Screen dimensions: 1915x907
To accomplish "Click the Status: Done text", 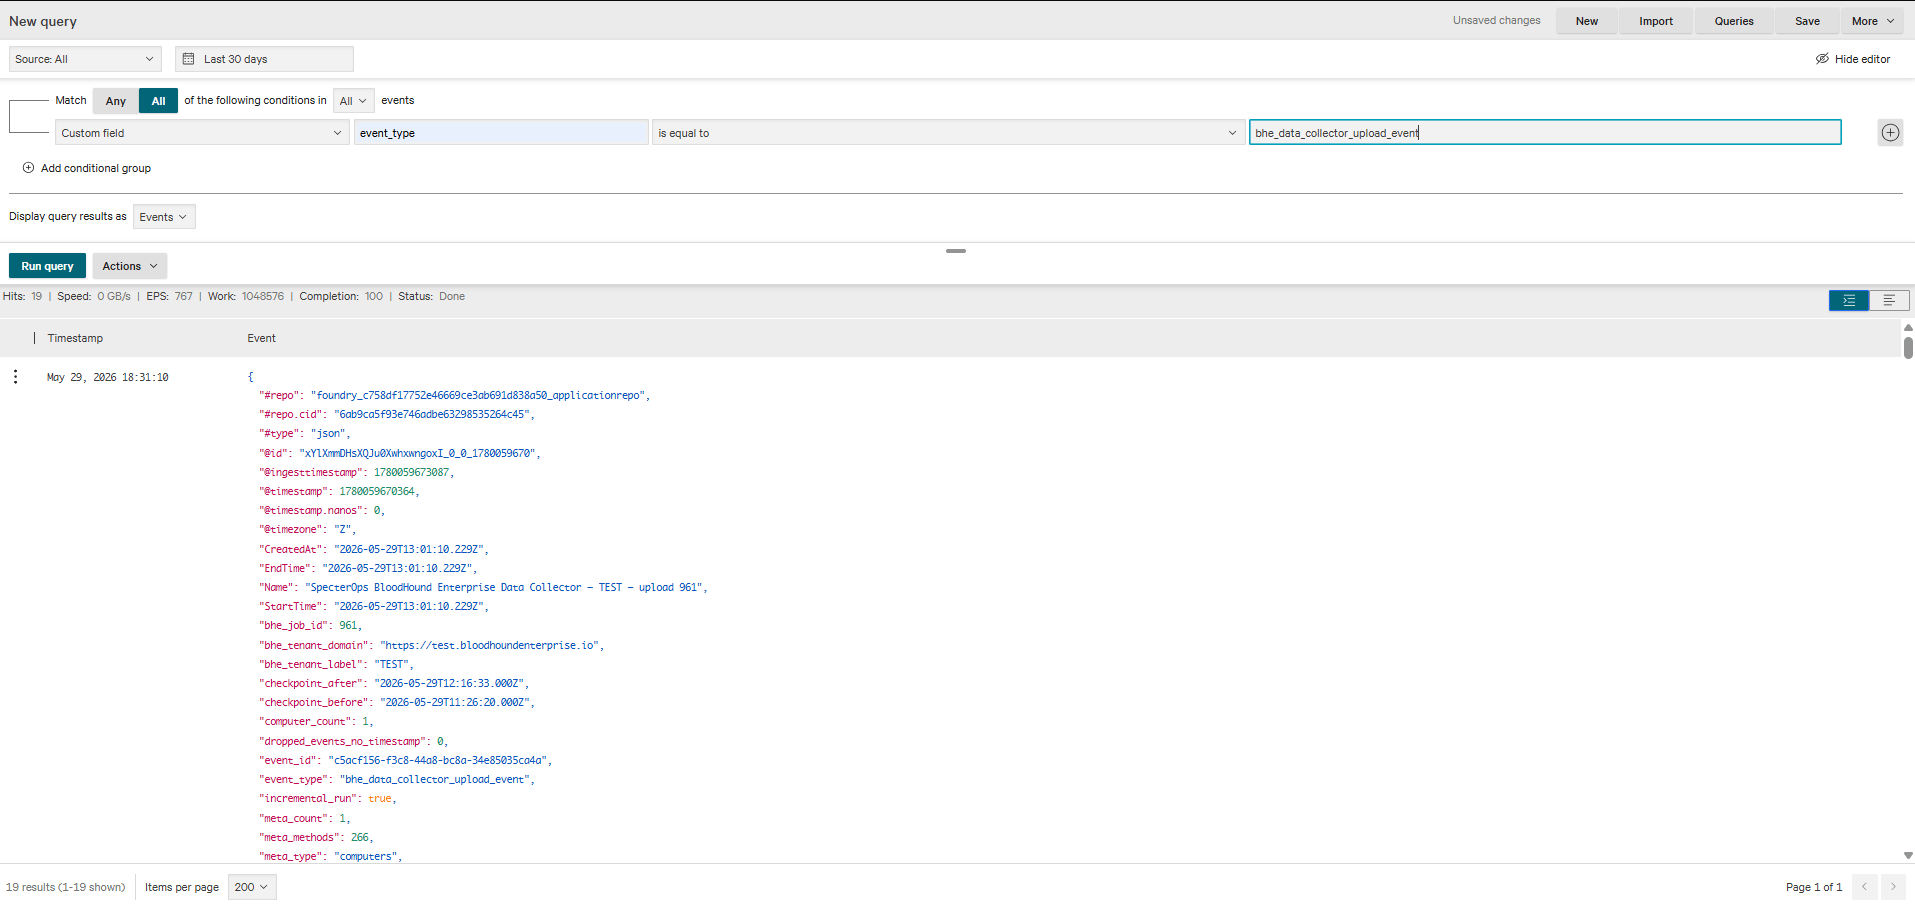I will click(x=431, y=296).
